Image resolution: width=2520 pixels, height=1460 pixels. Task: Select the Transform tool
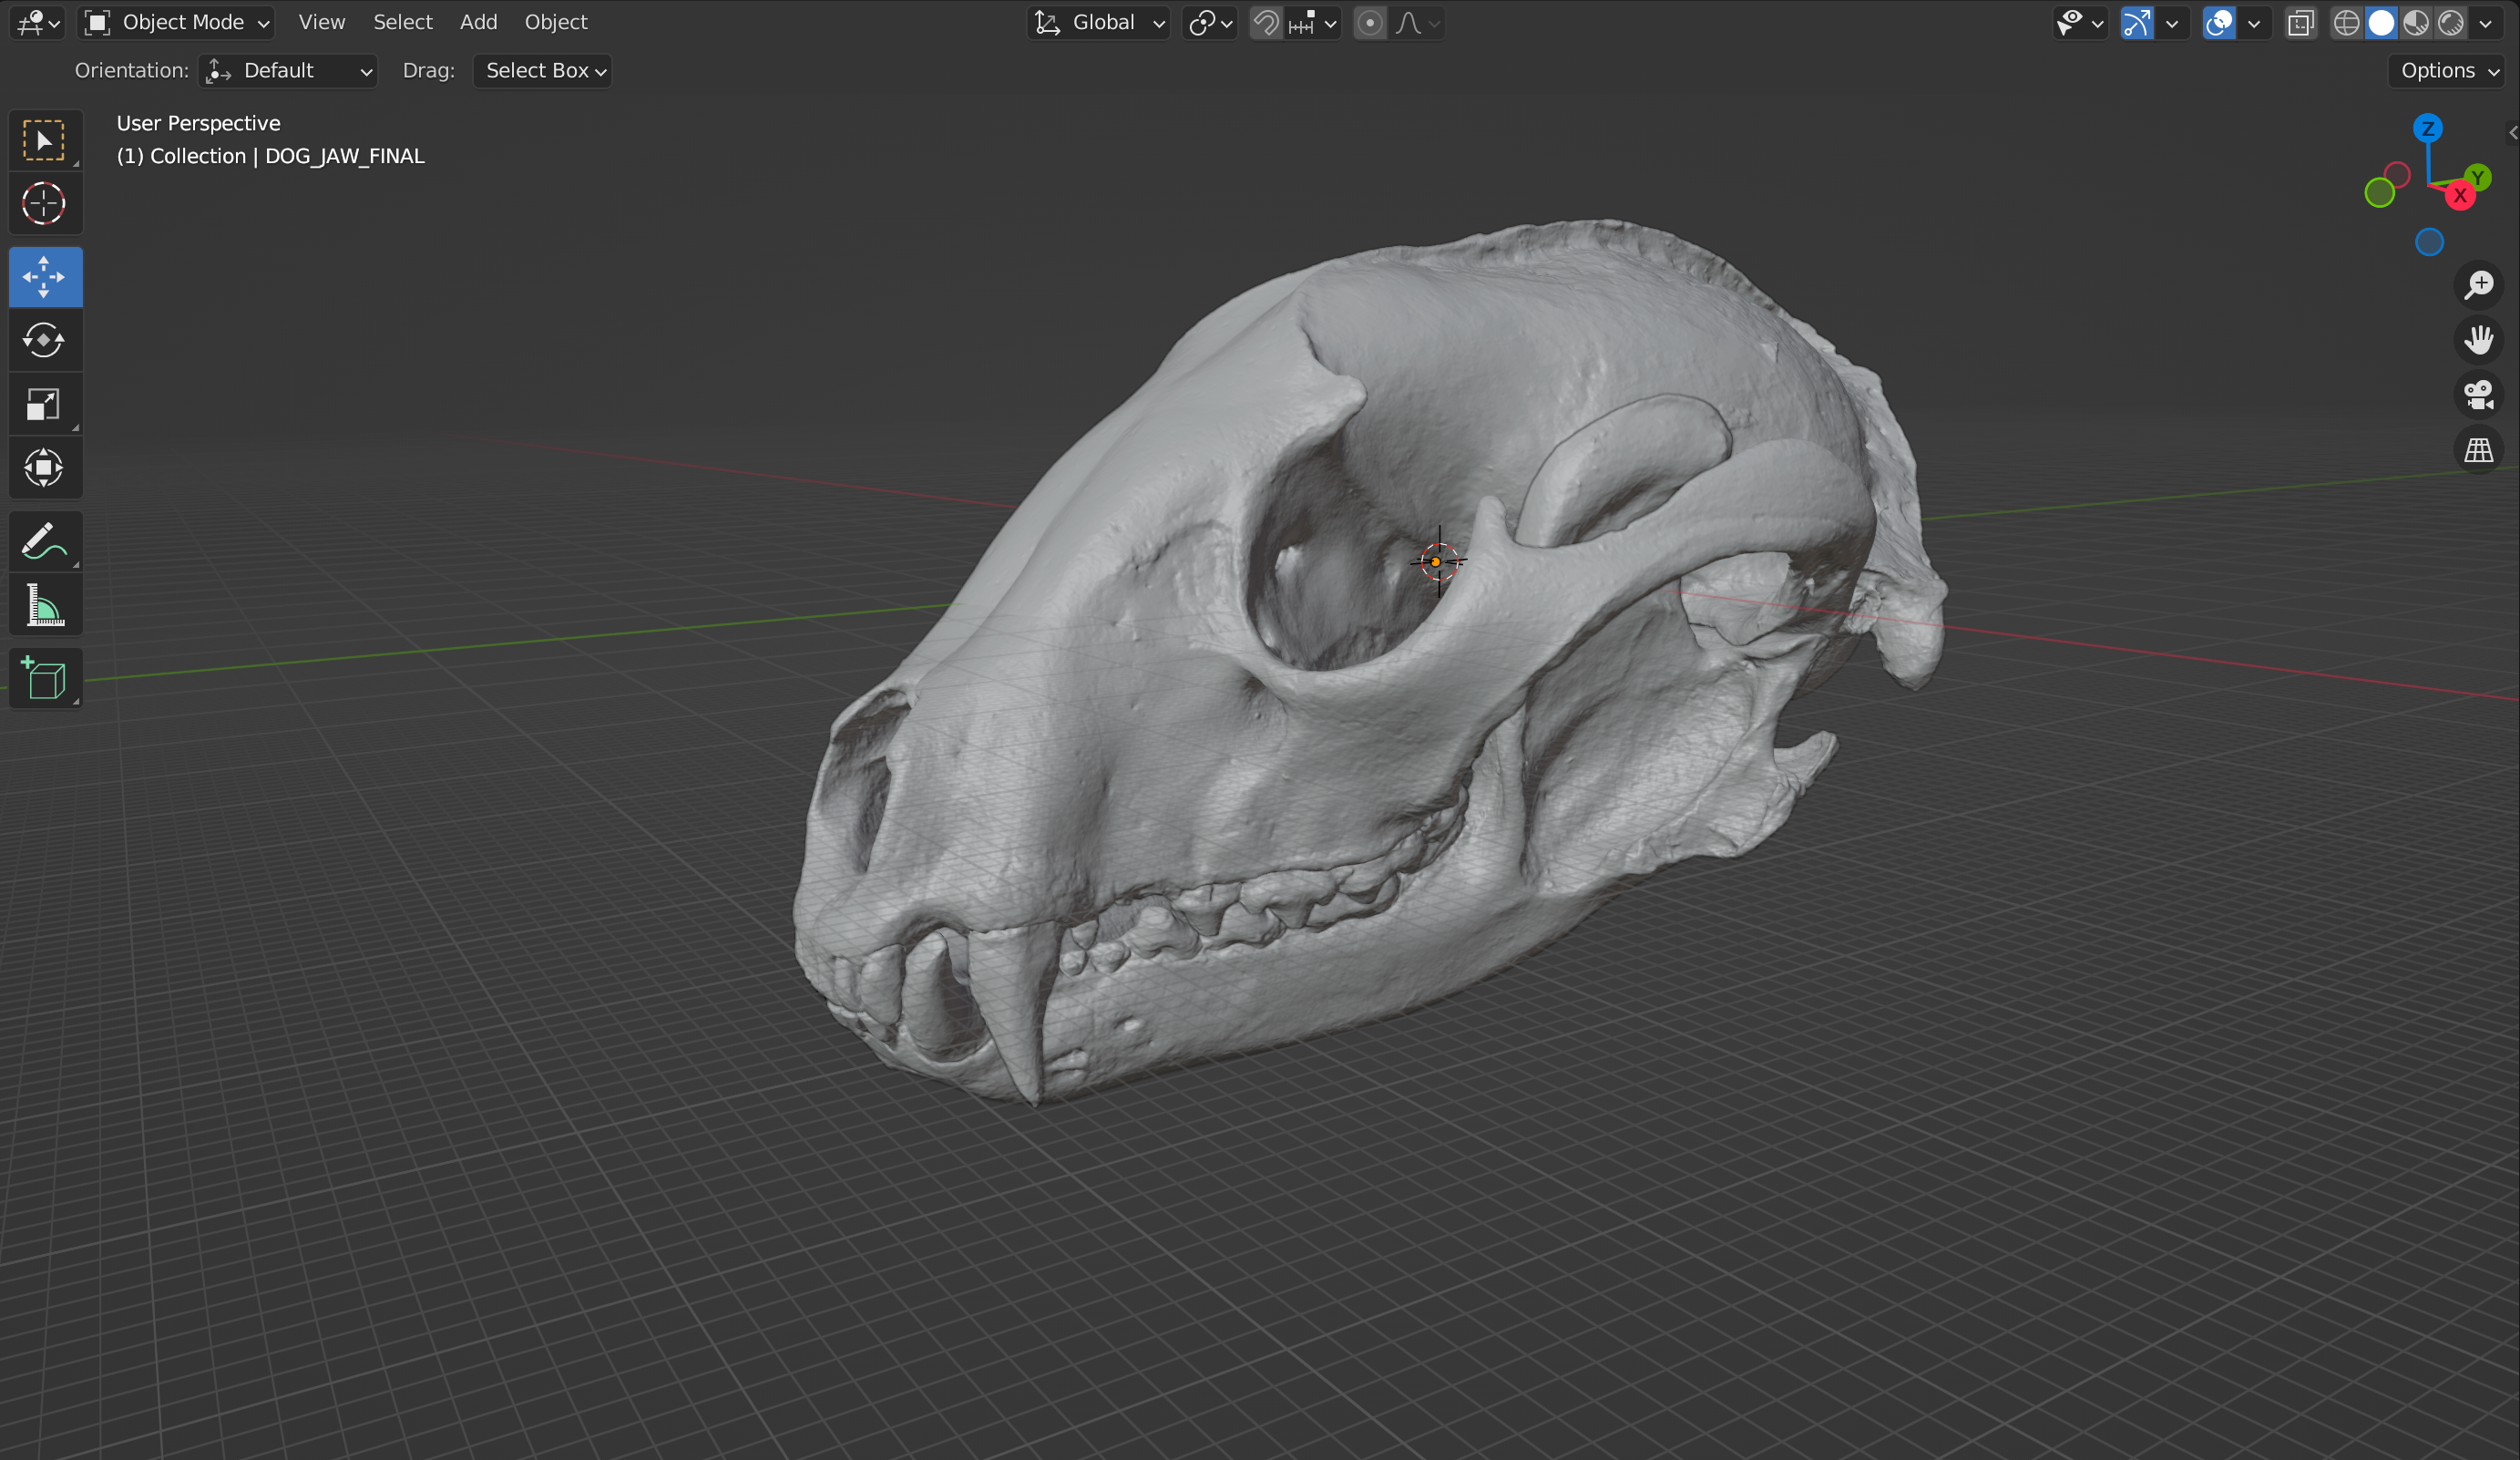(44, 468)
